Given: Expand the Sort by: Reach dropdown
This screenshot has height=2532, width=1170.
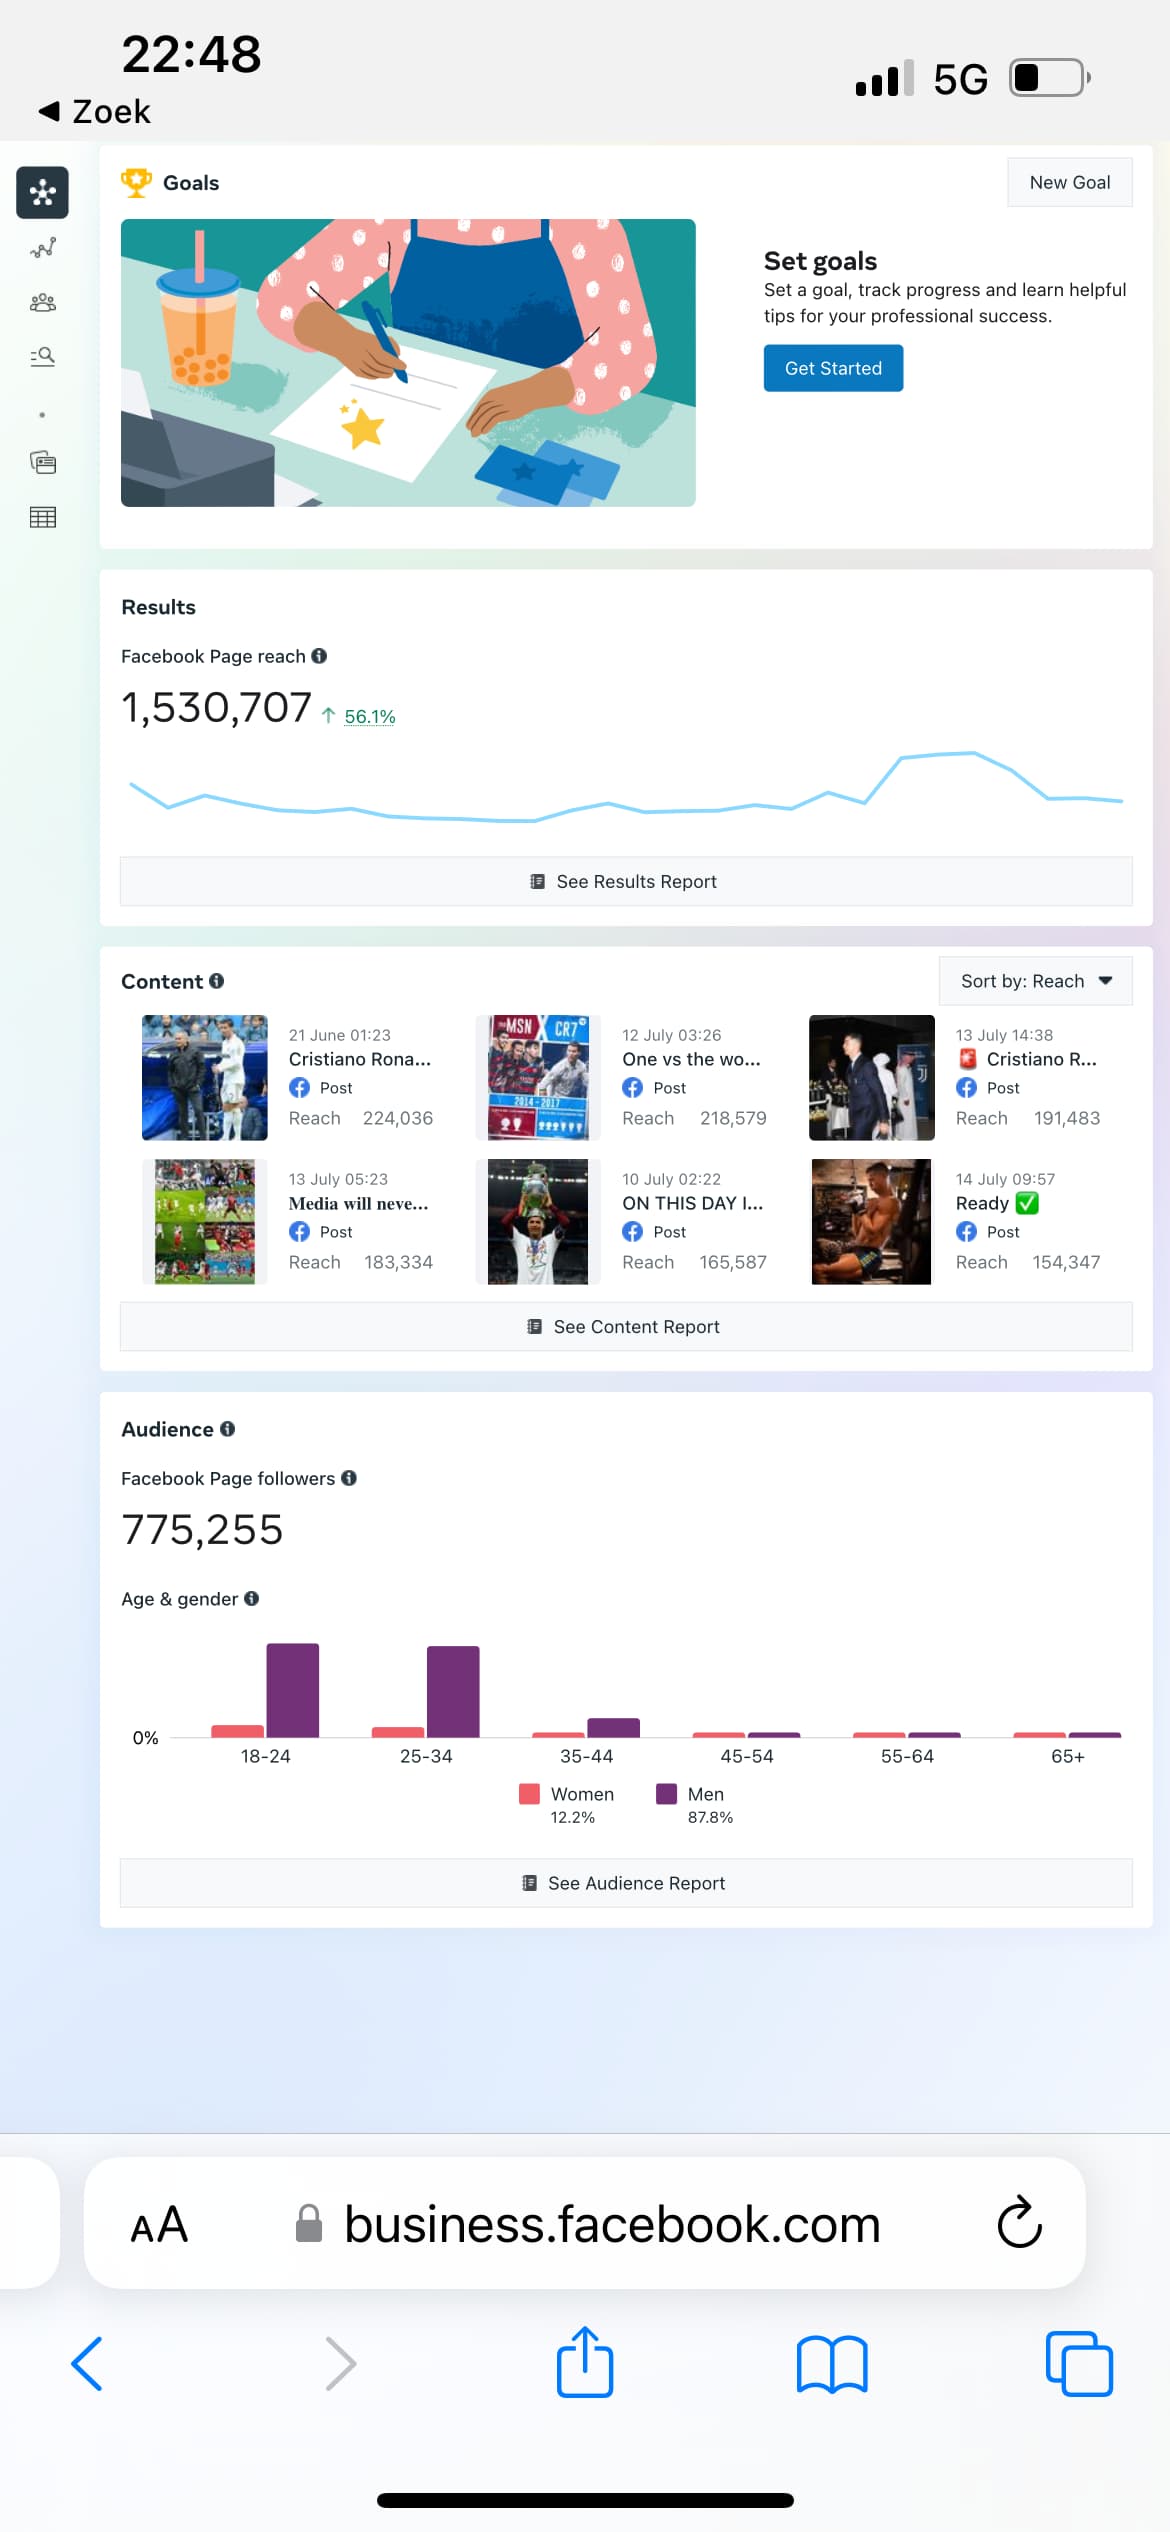Looking at the screenshot, I should pos(1035,981).
